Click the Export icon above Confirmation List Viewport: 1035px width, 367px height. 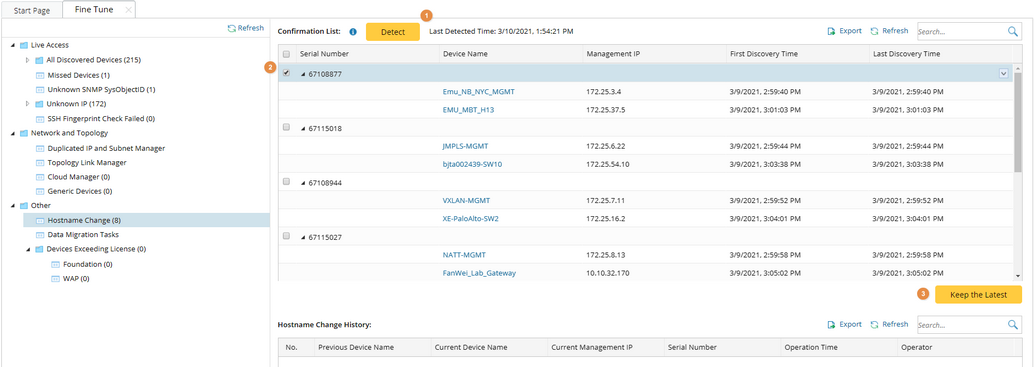[832, 31]
